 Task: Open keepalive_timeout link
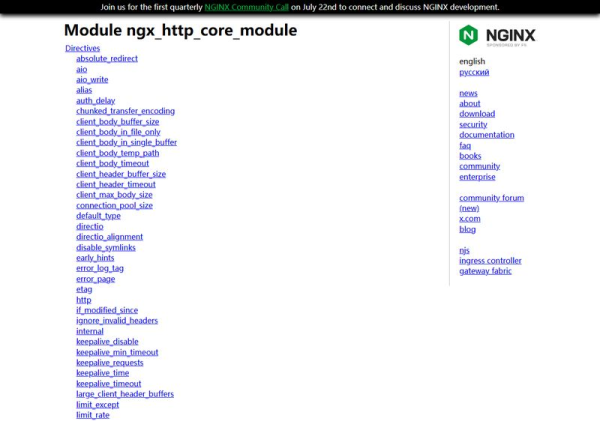(x=109, y=384)
